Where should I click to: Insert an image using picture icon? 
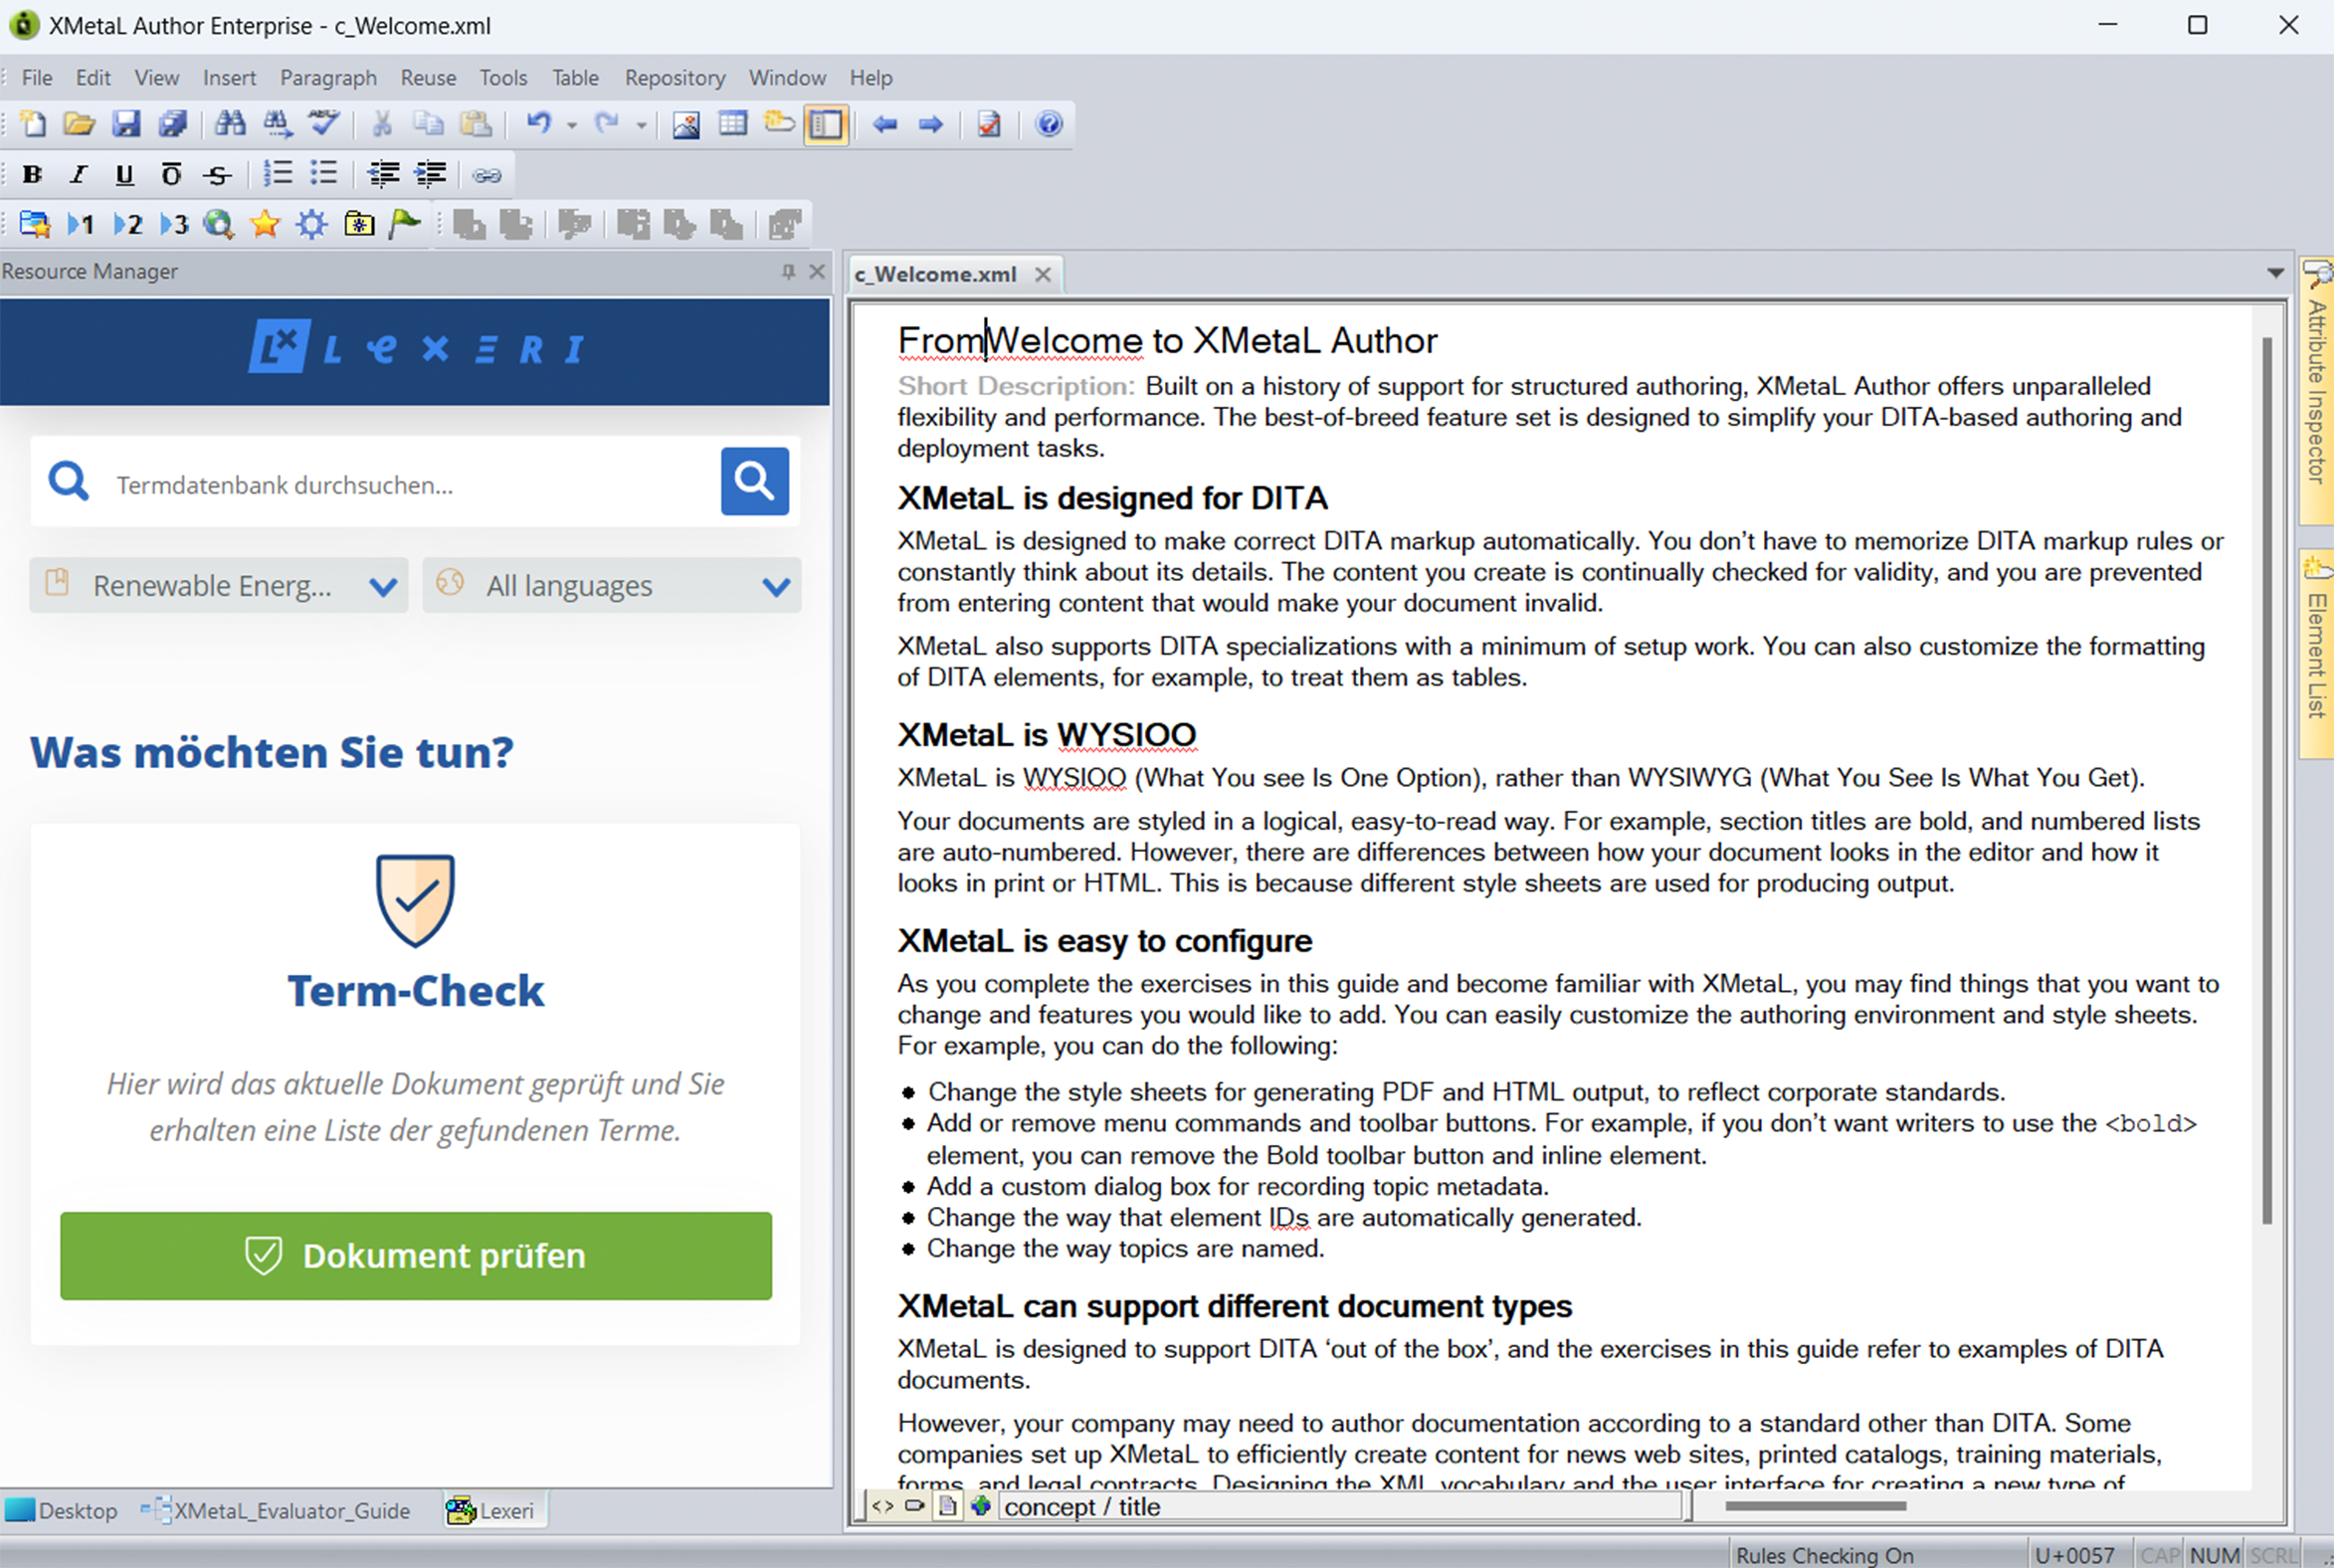[686, 124]
